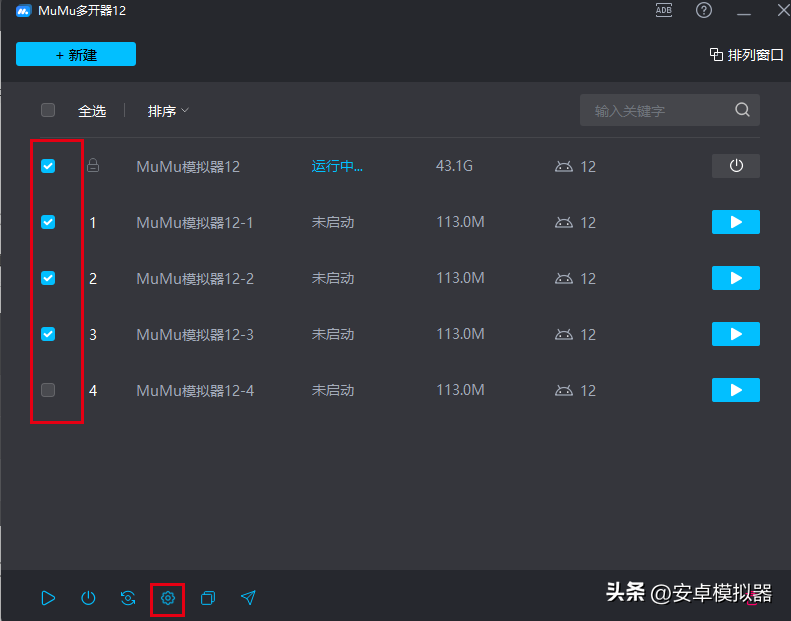This screenshot has height=621, width=791.
Task: Start MuMu模拟器12-3 with its play button
Action: (x=736, y=334)
